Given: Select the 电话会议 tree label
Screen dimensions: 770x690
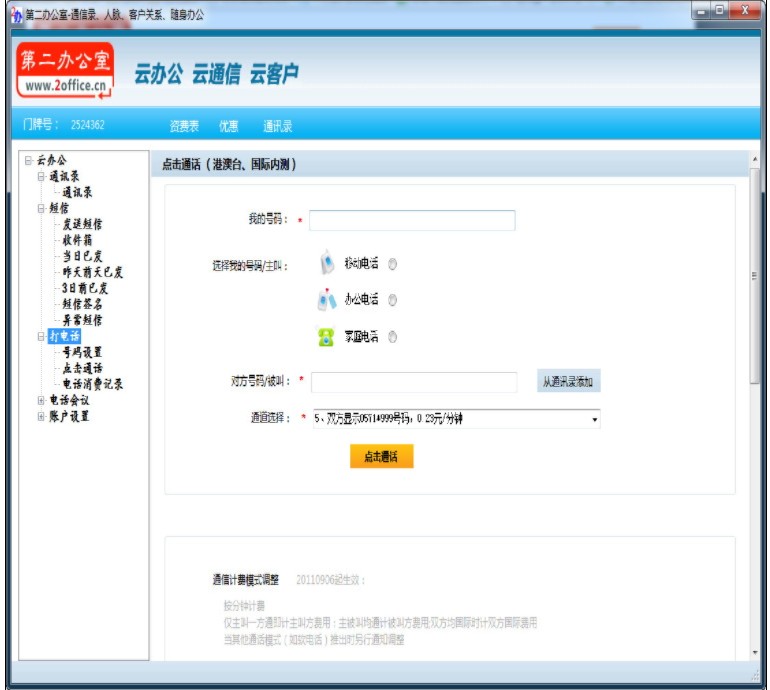Looking at the screenshot, I should 69,400.
